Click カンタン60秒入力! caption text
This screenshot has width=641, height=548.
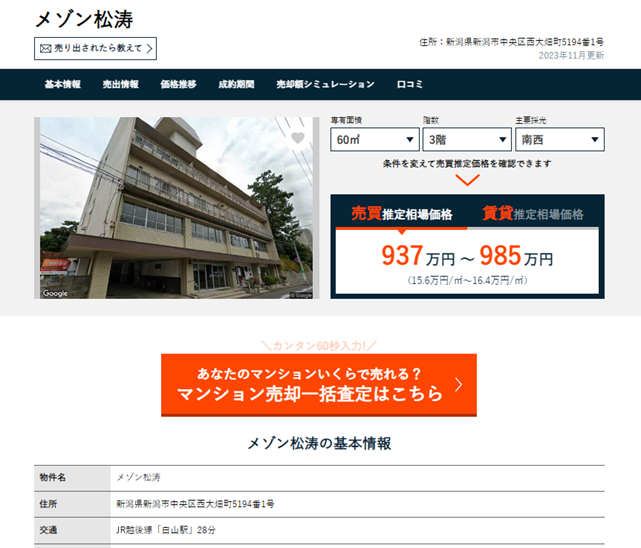pyautogui.click(x=319, y=346)
